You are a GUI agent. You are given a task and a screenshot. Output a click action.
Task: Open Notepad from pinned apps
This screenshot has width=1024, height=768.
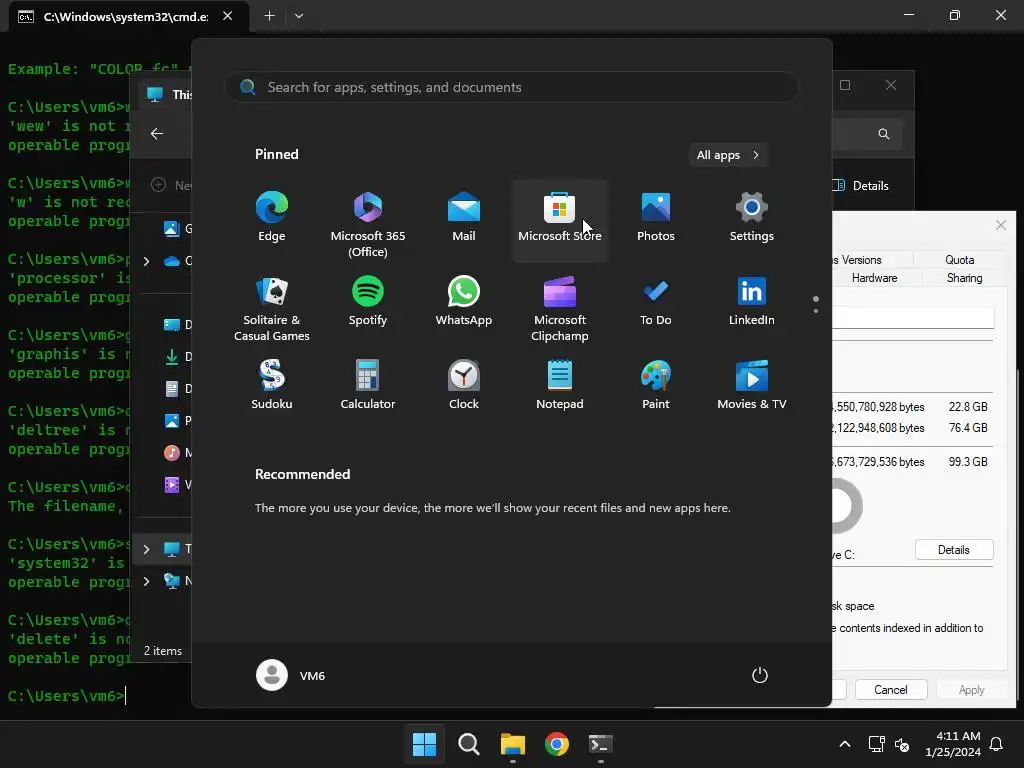pyautogui.click(x=560, y=385)
